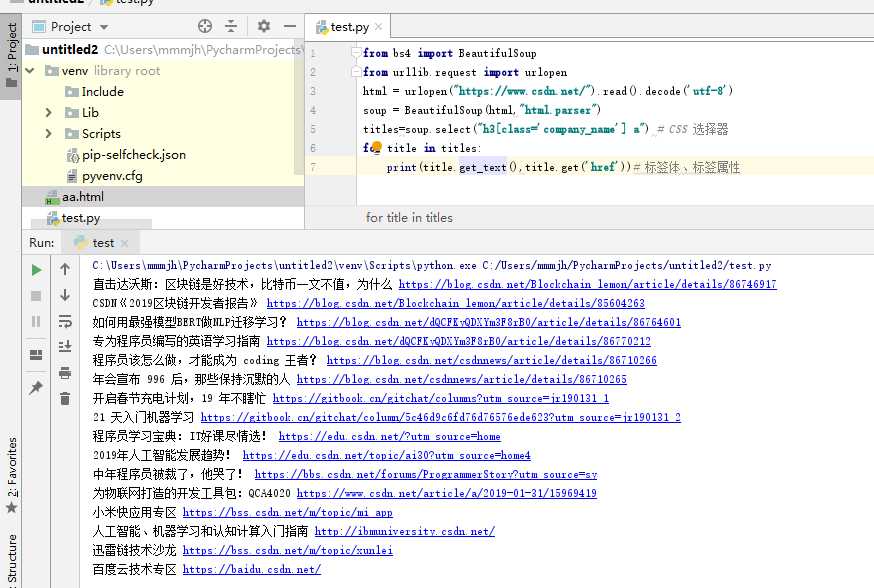Open link ending details/86710265
This screenshot has height=588, width=874.
point(462,379)
